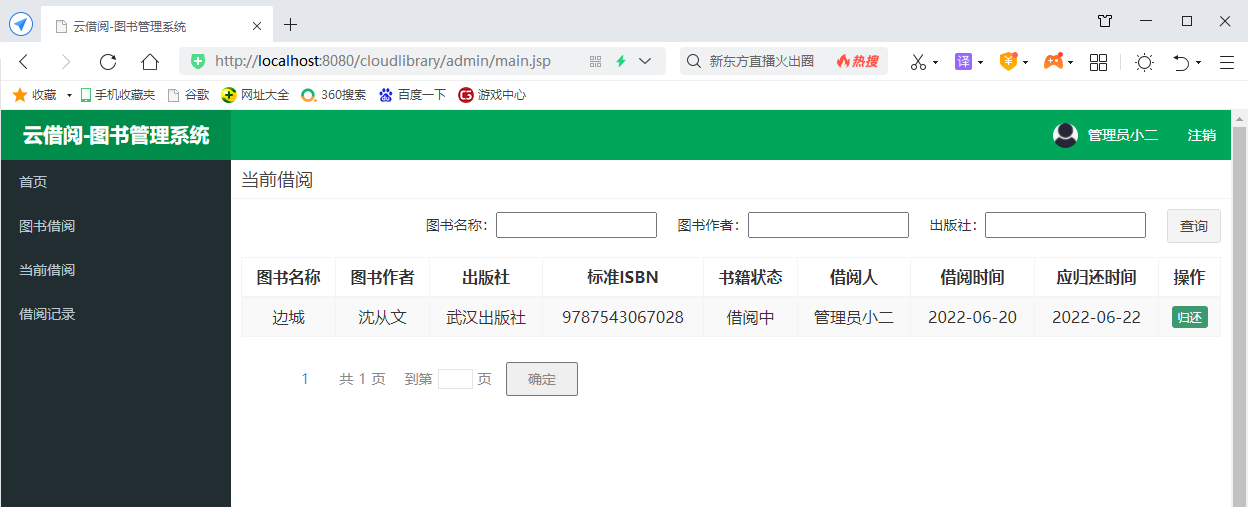Open a new tab with plus button

pos(291,25)
